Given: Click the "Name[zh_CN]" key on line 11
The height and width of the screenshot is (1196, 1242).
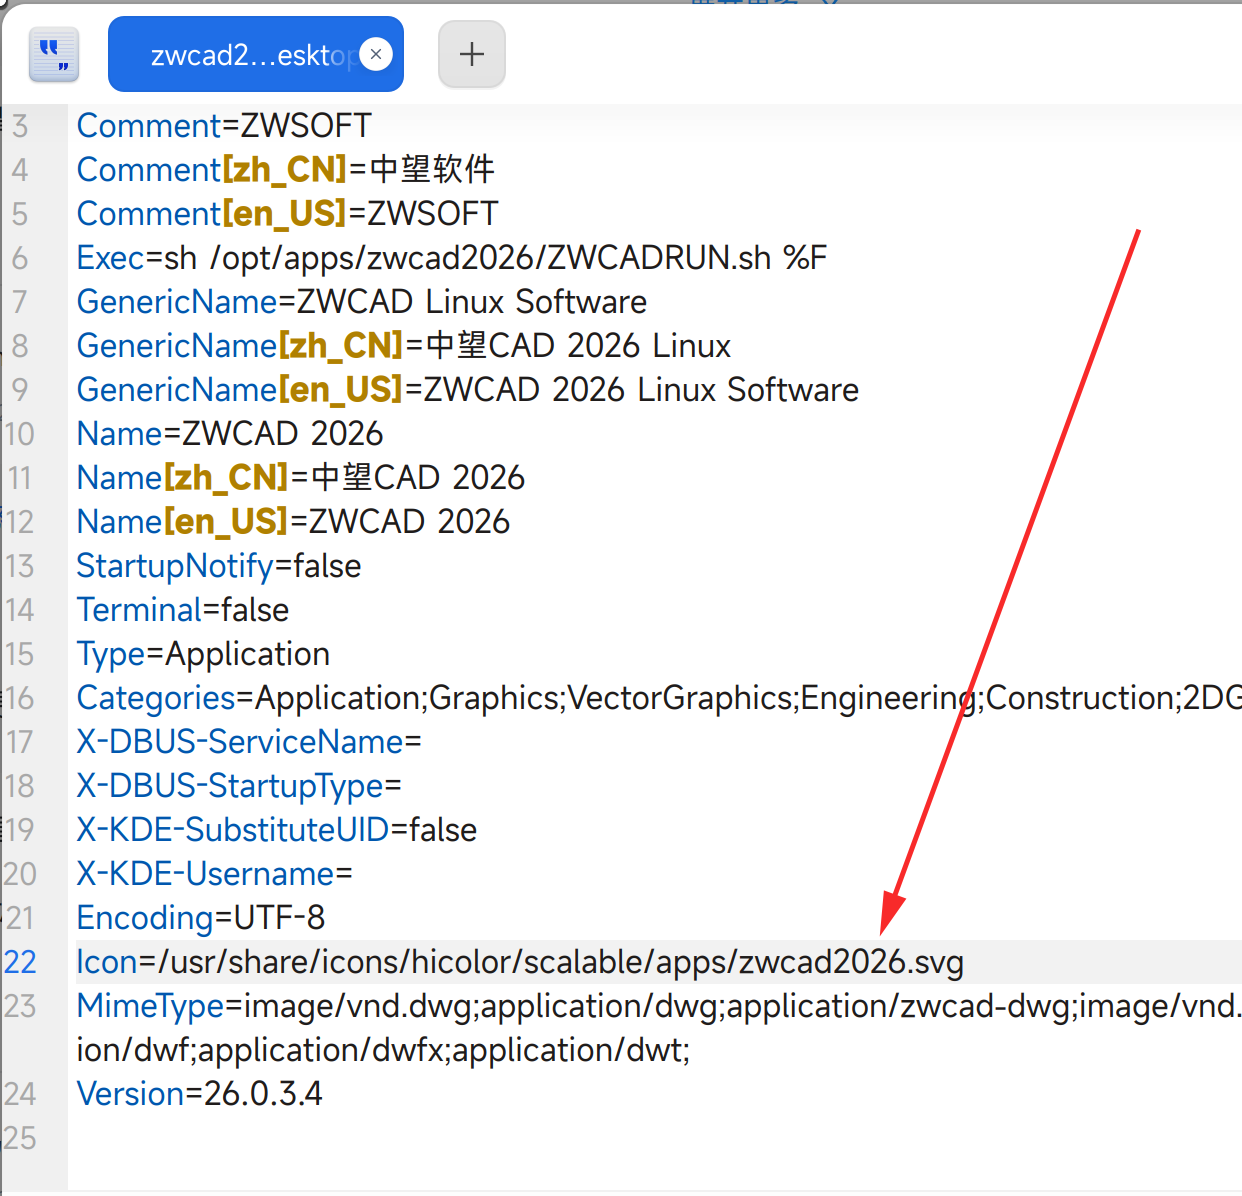Looking at the screenshot, I should [x=183, y=478].
